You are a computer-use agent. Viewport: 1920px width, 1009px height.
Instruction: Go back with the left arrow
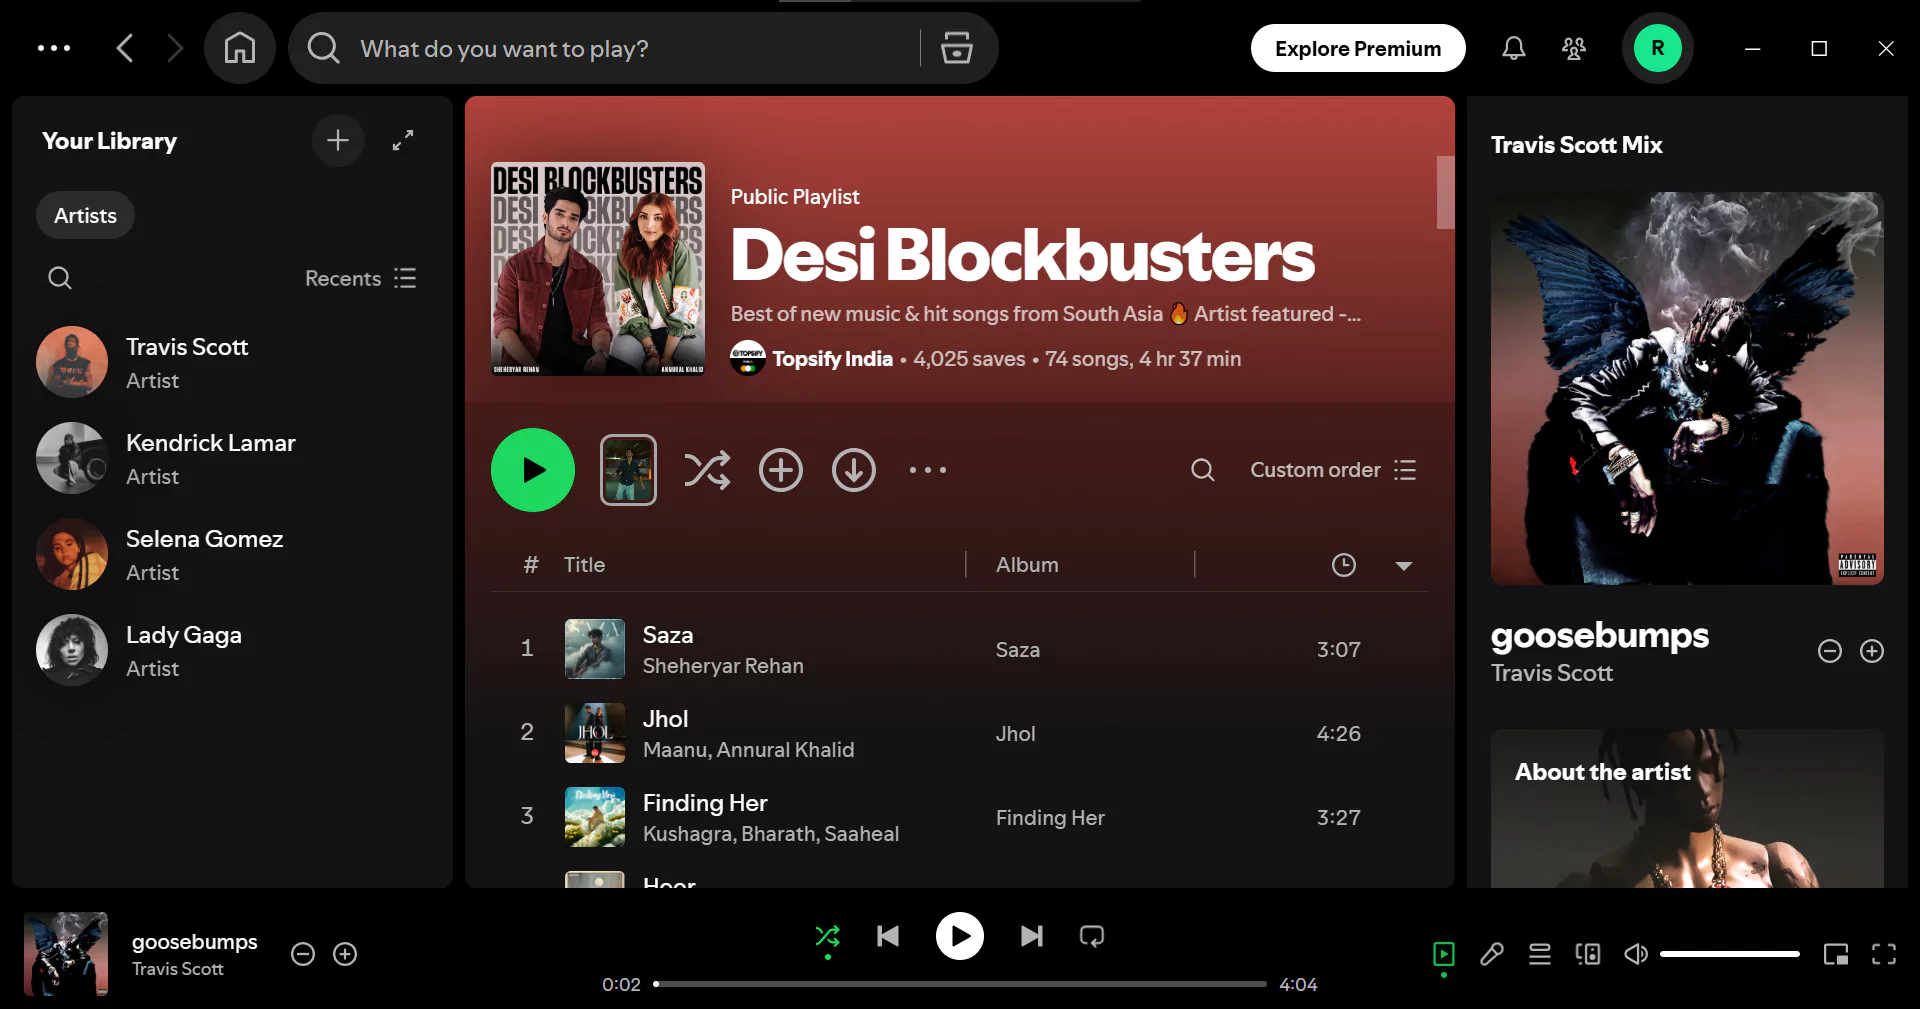(125, 48)
